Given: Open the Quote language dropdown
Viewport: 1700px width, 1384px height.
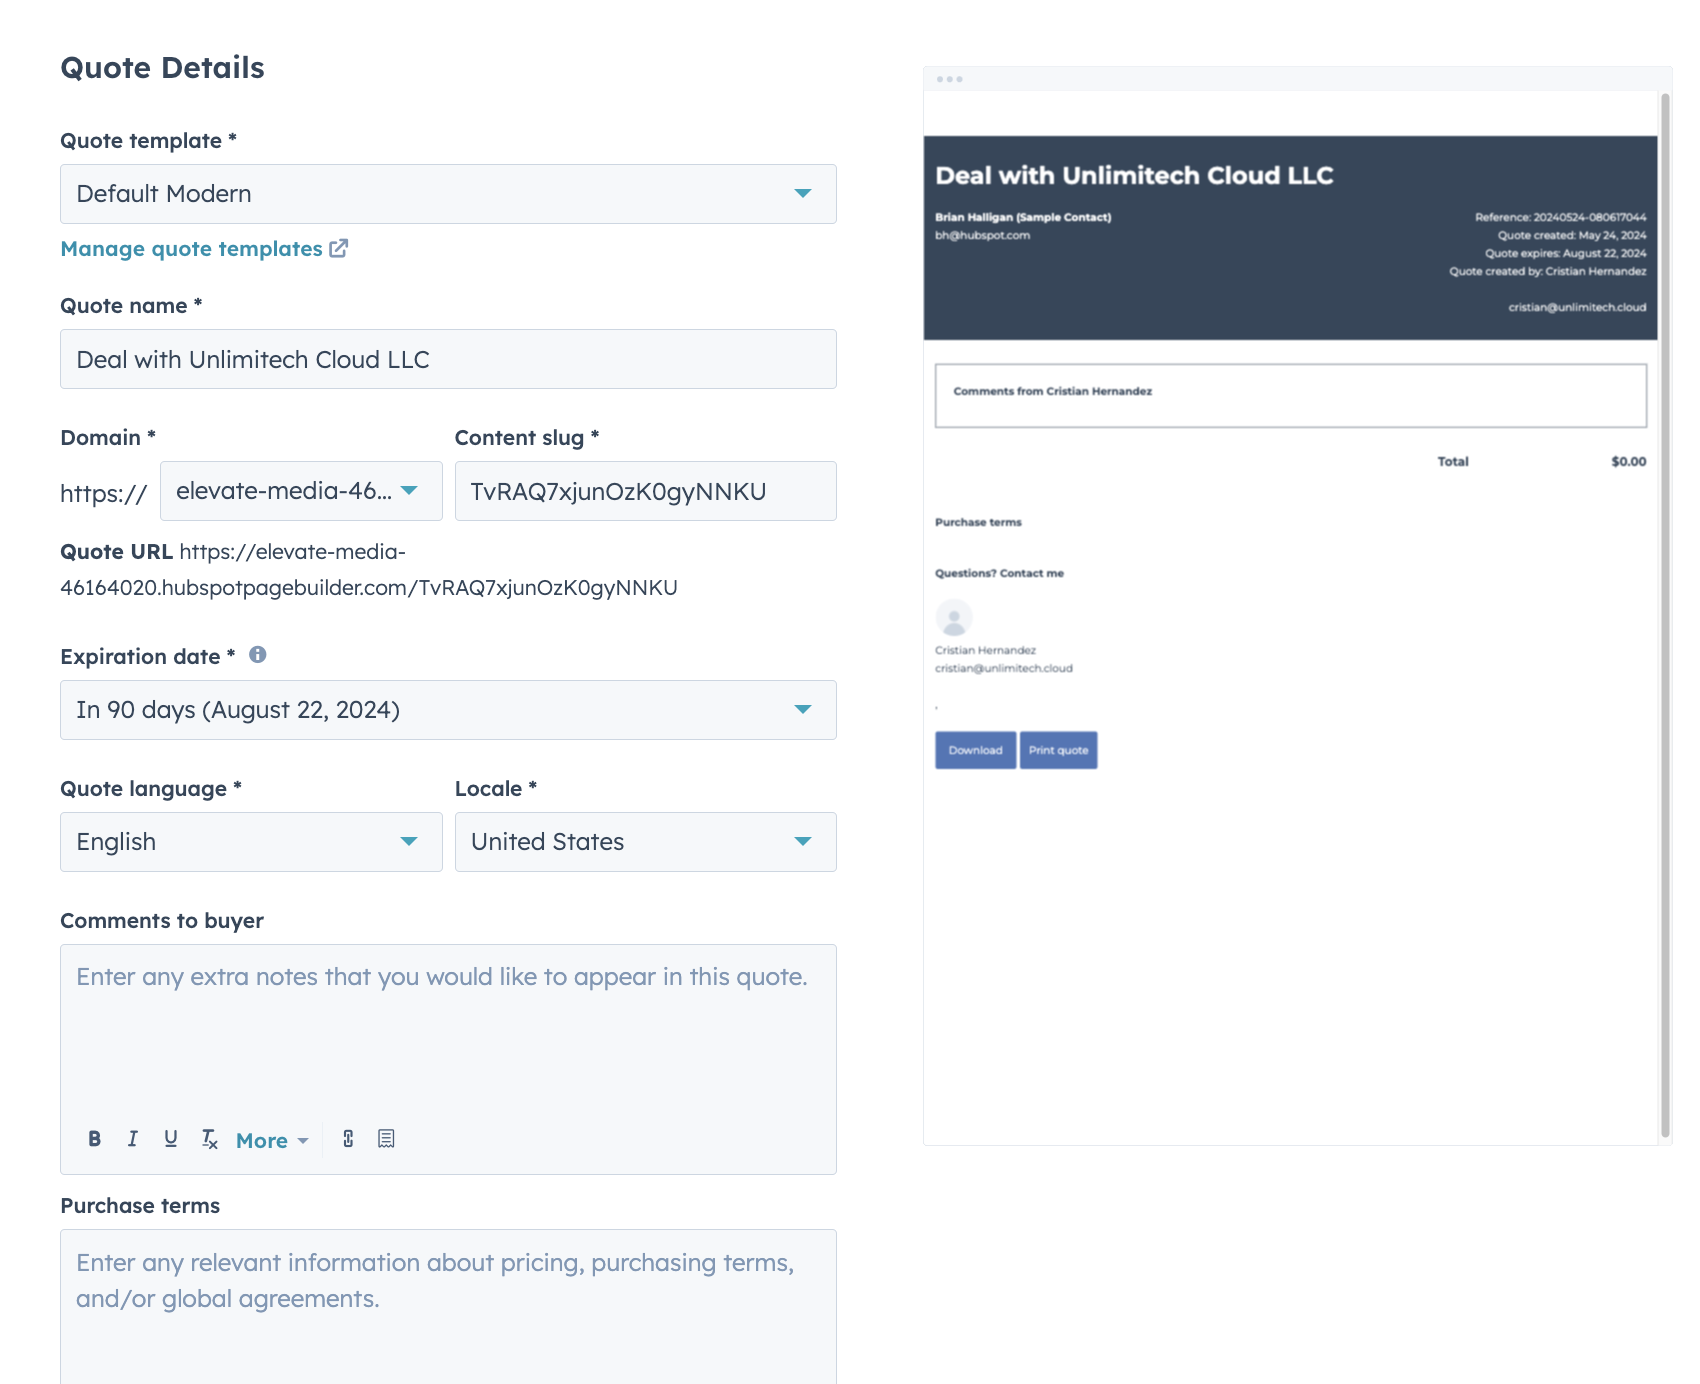Looking at the screenshot, I should click(251, 842).
